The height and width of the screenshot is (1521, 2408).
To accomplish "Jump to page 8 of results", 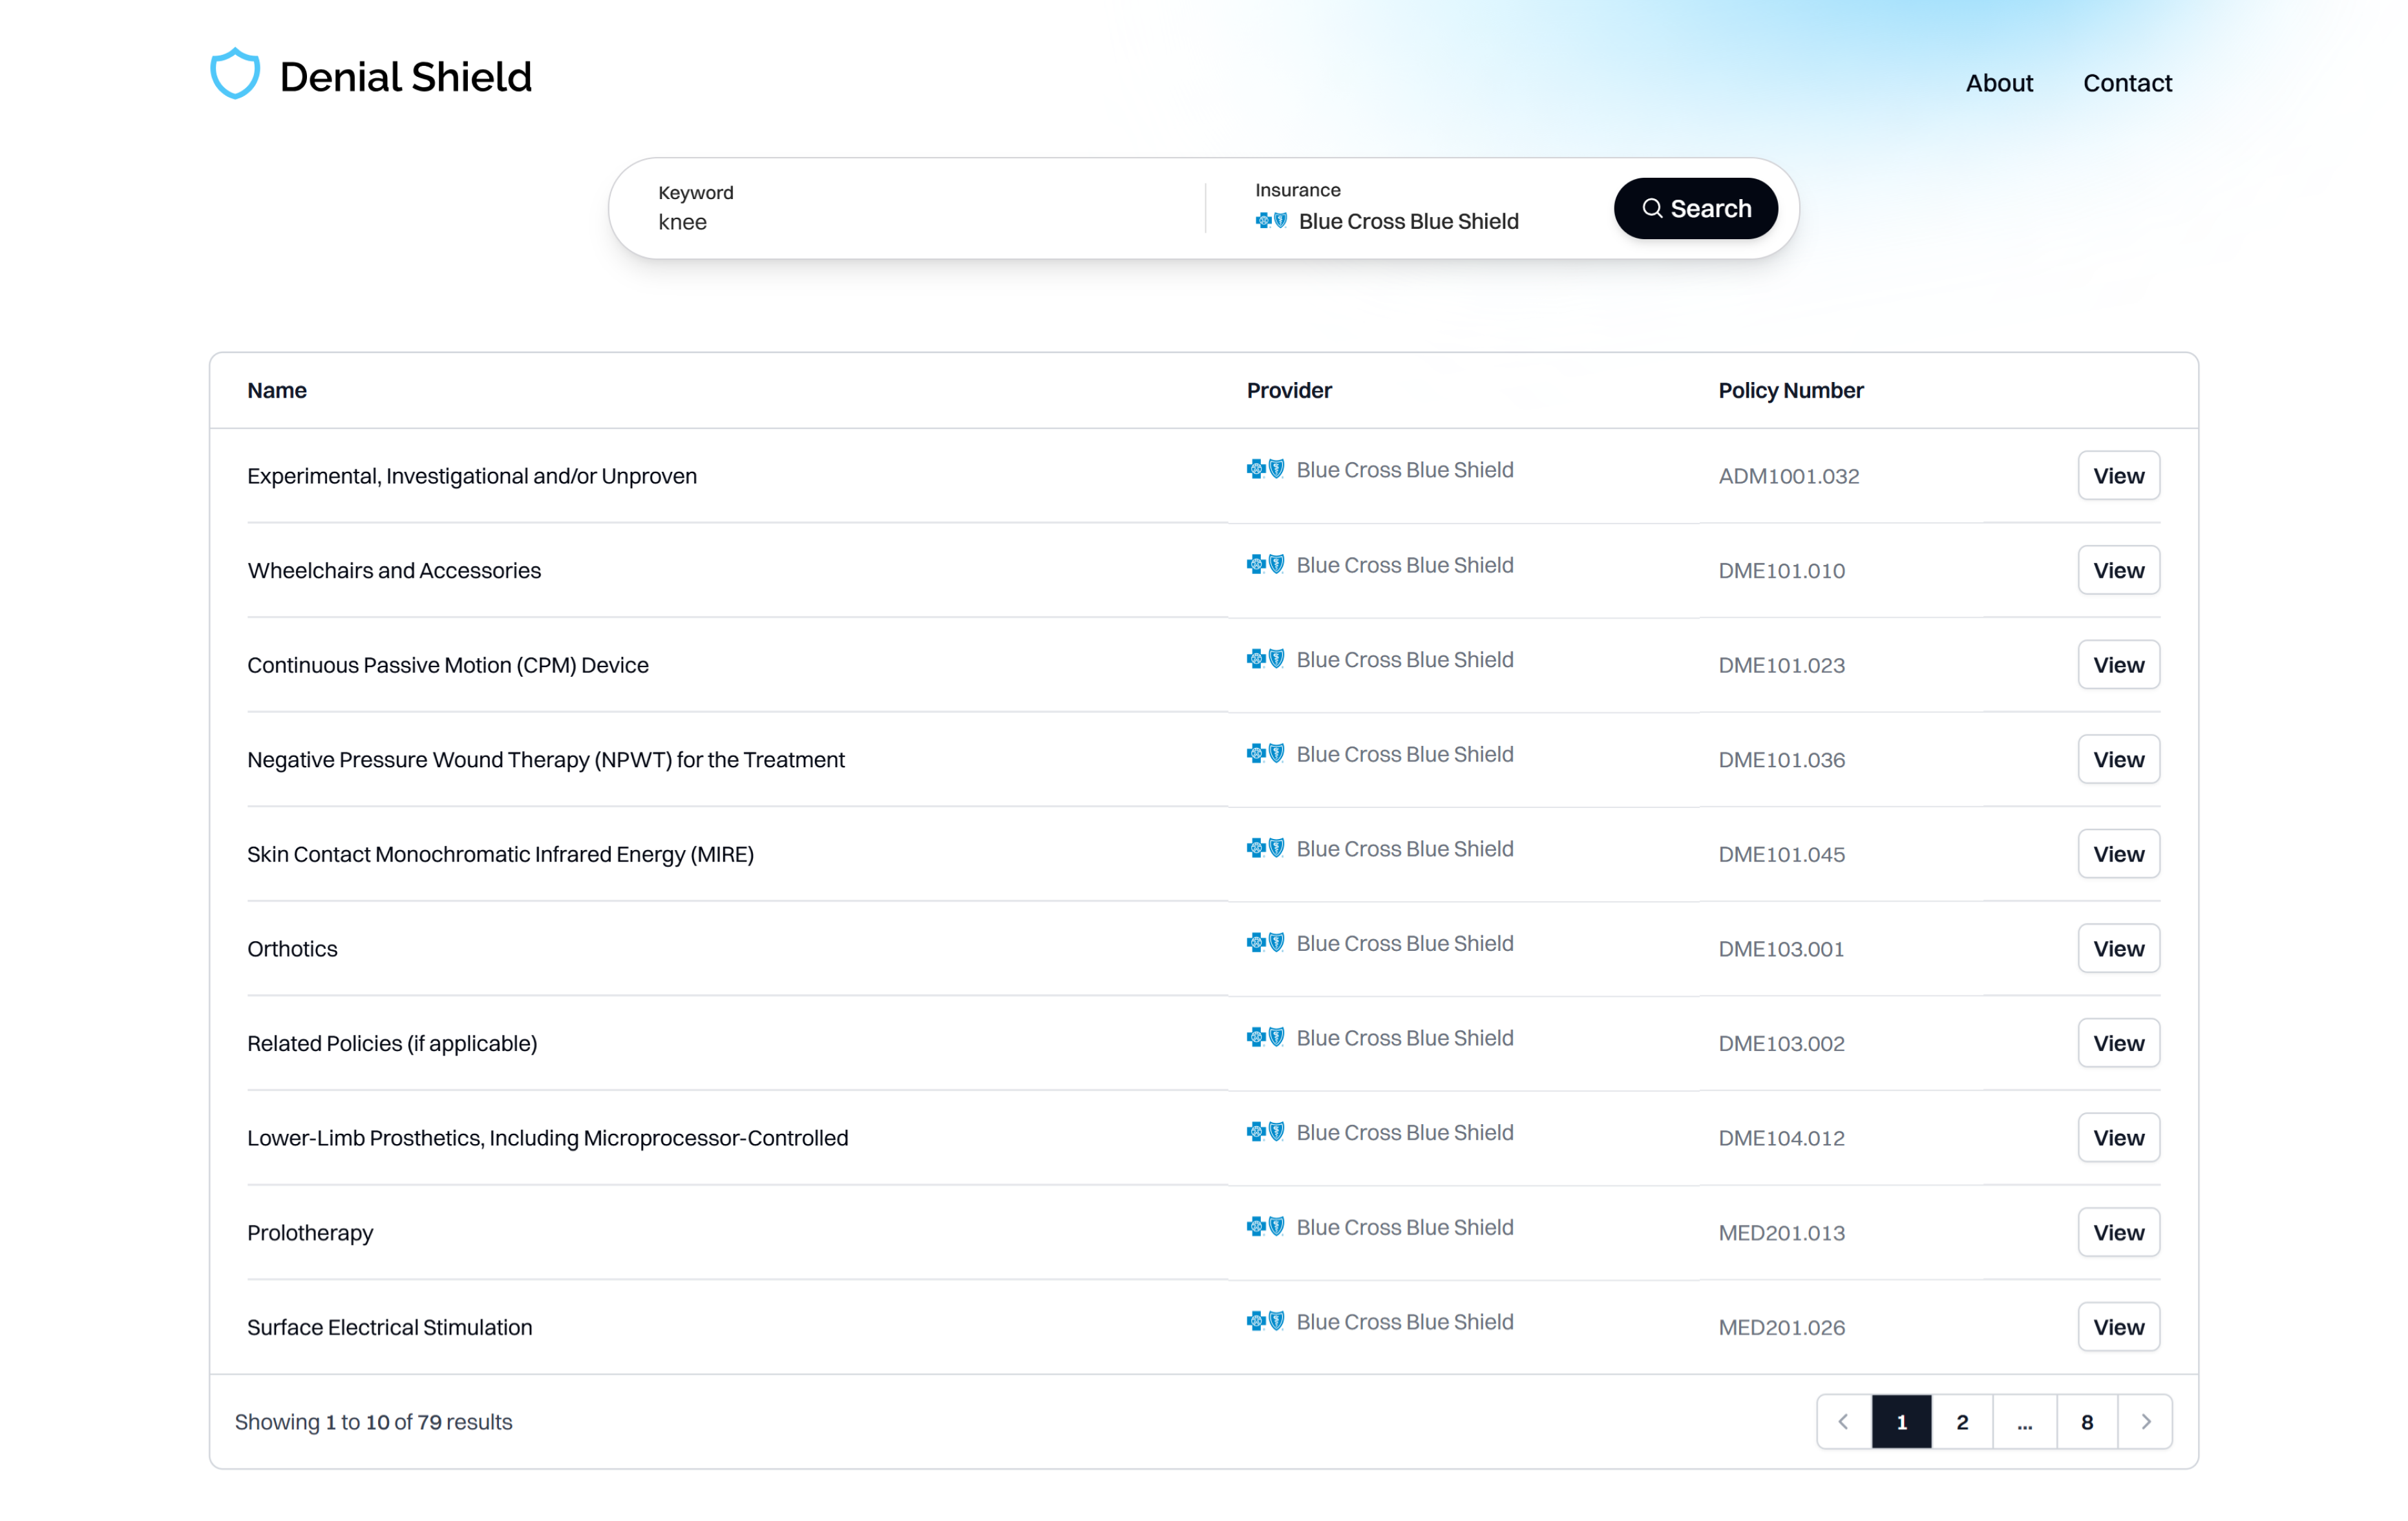I will (x=2087, y=1421).
